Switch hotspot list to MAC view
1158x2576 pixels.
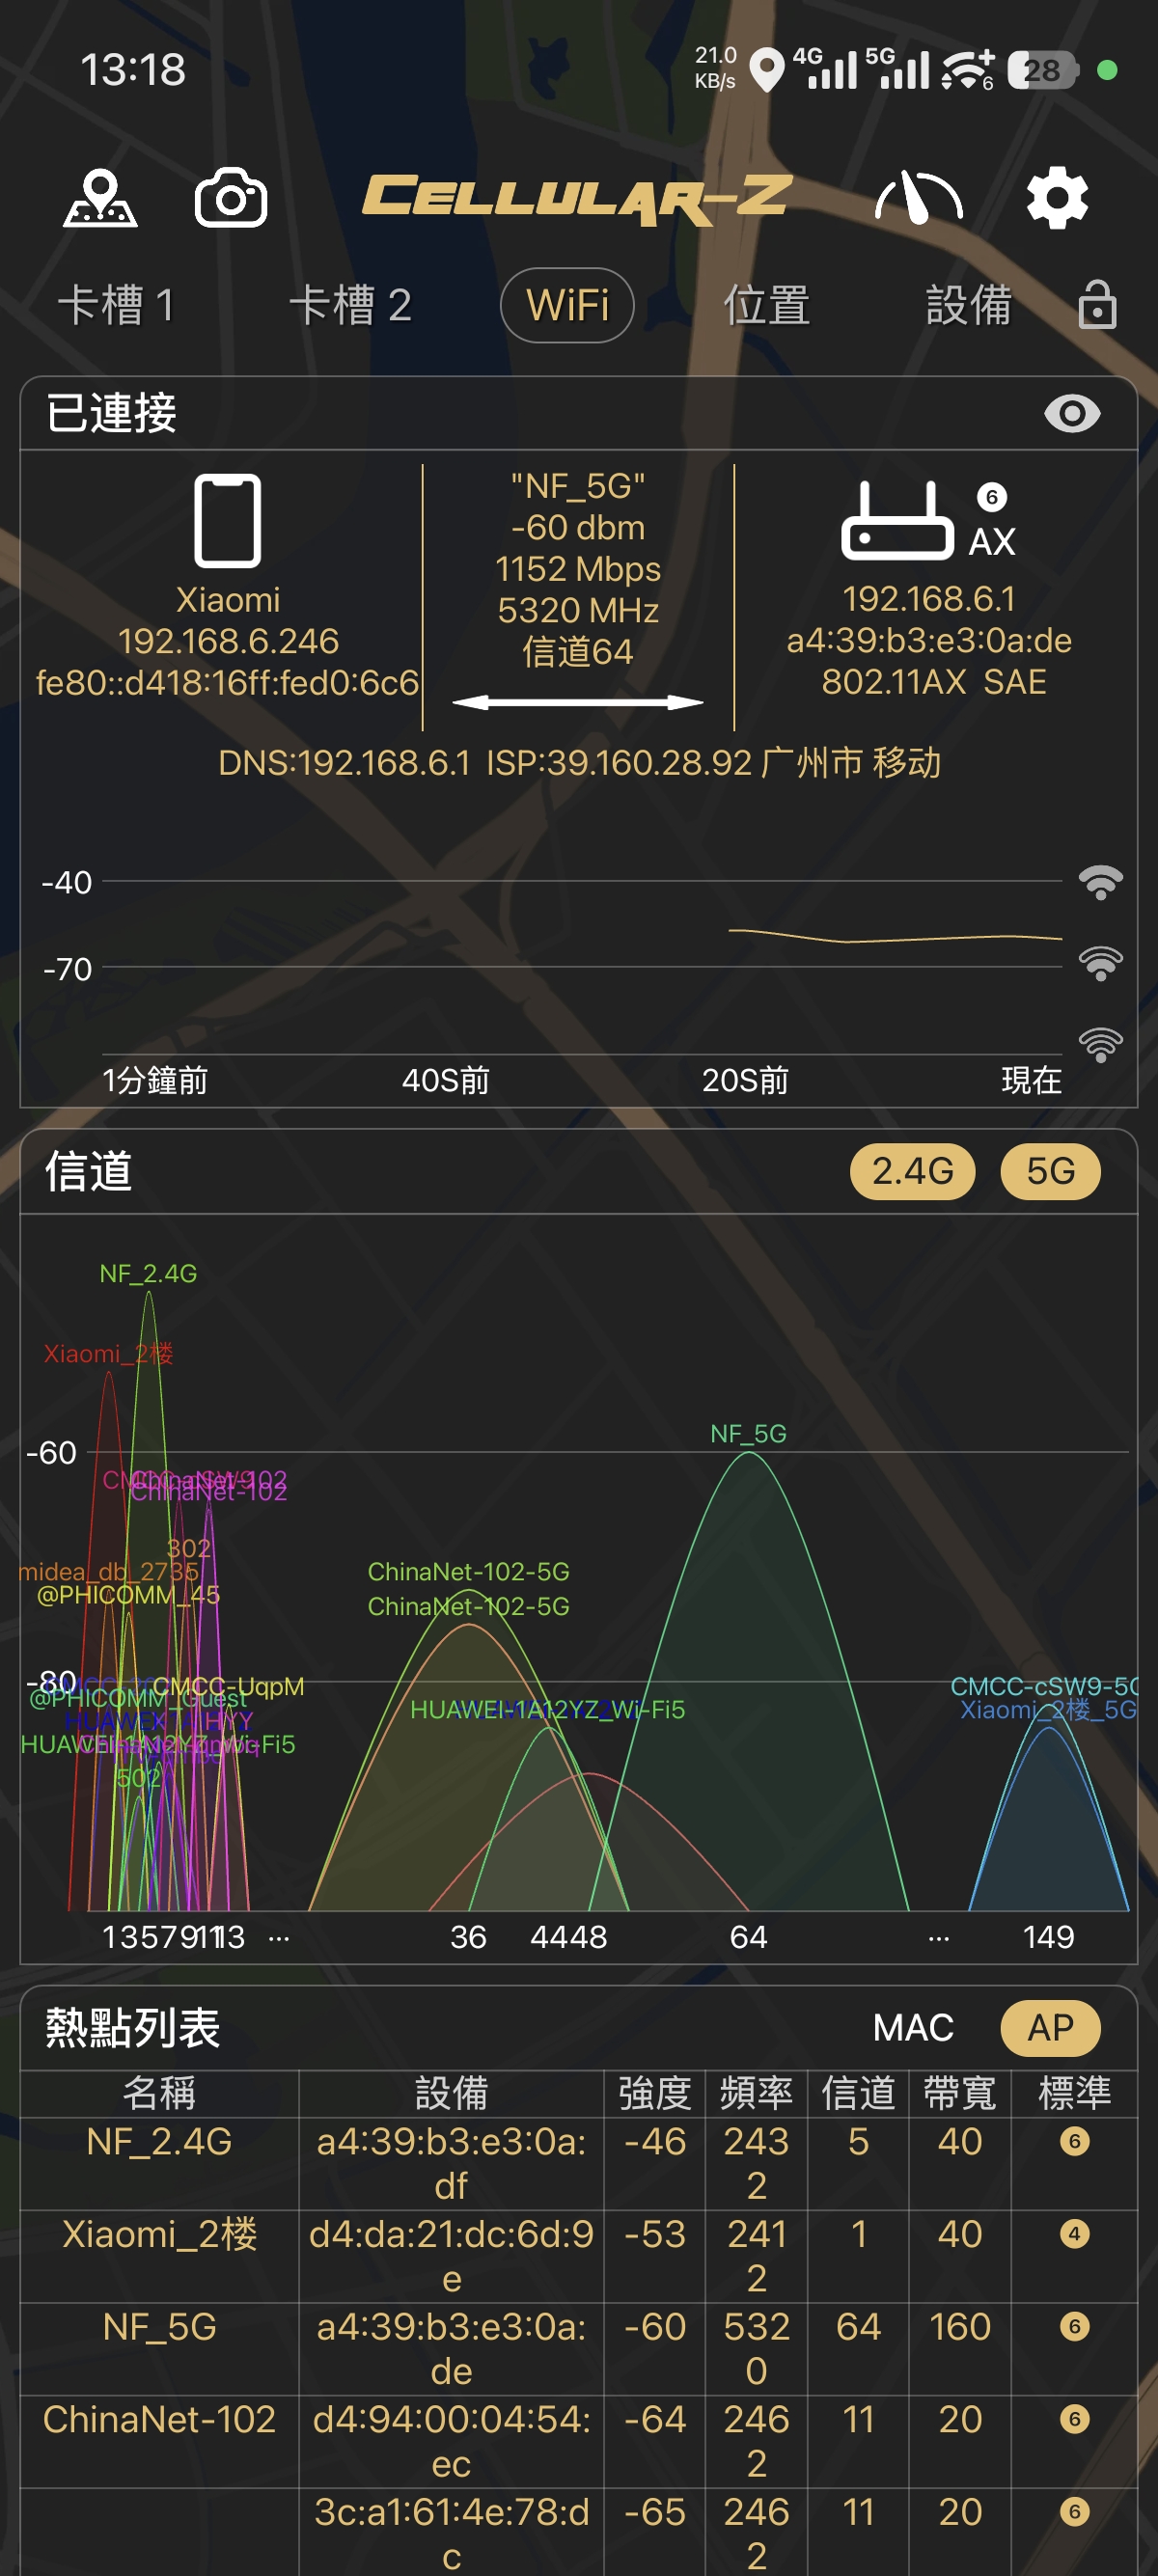tap(912, 2028)
